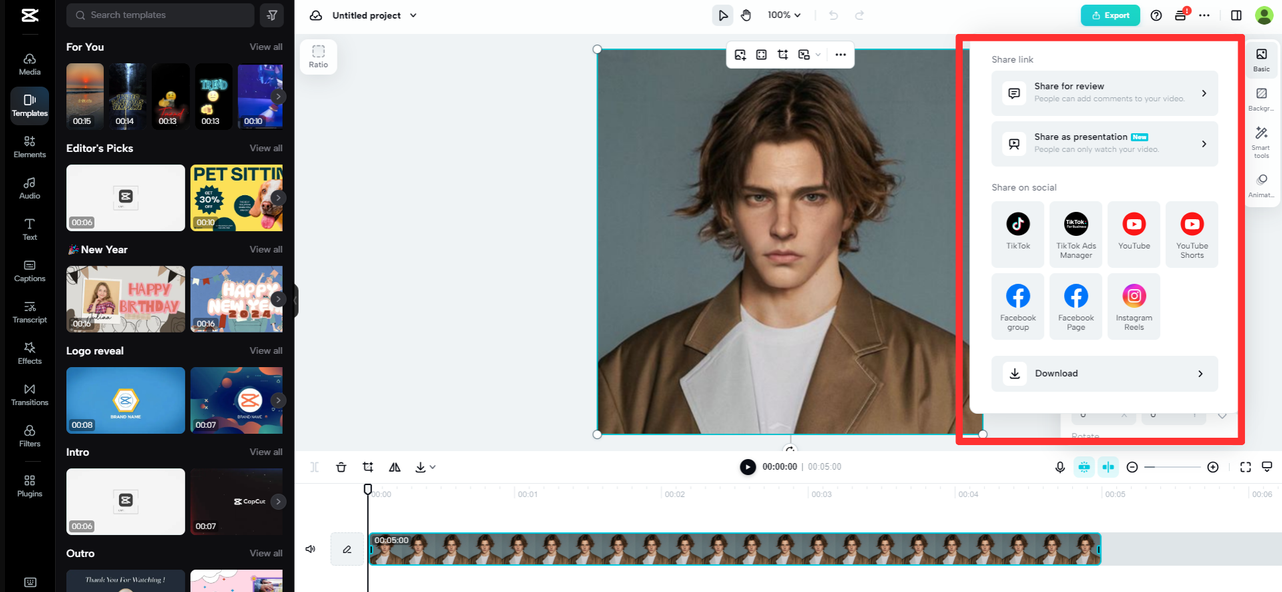Open the Plugins panel
This screenshot has width=1282, height=592.
coord(29,485)
